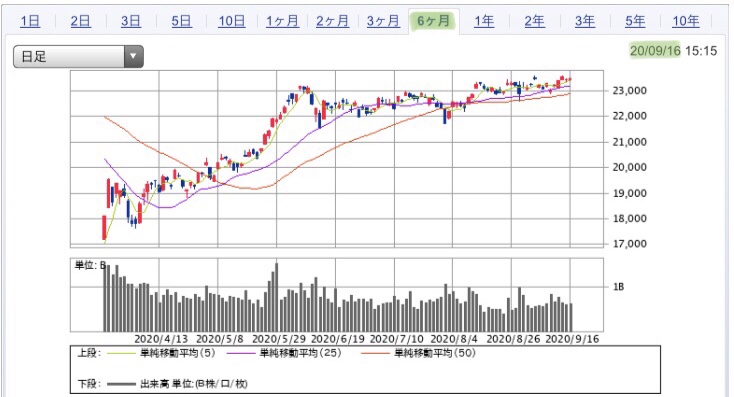Click the tallest volume bar near 2020/5/29
The width and height of the screenshot is (734, 397).
click(276, 297)
